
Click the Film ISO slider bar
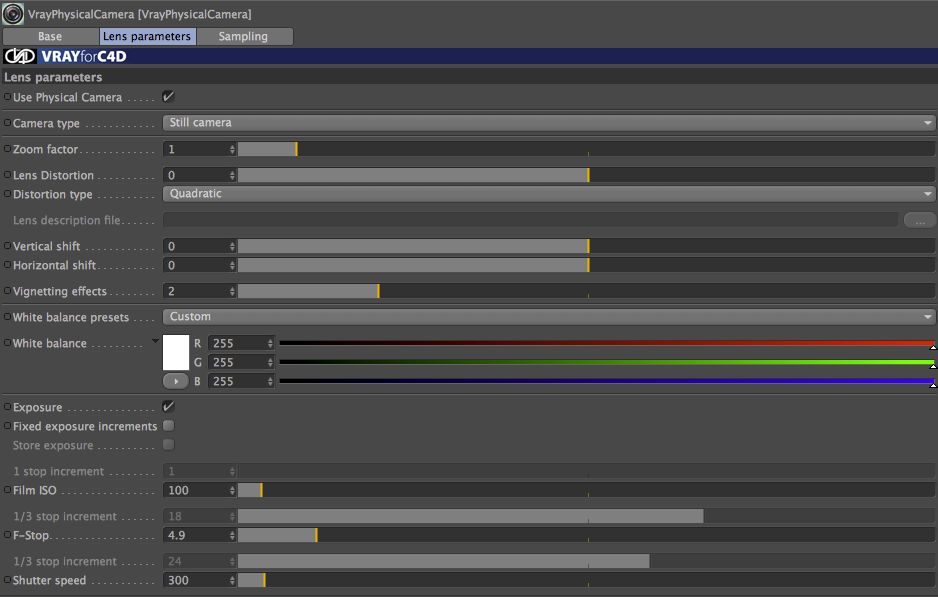(x=586, y=491)
